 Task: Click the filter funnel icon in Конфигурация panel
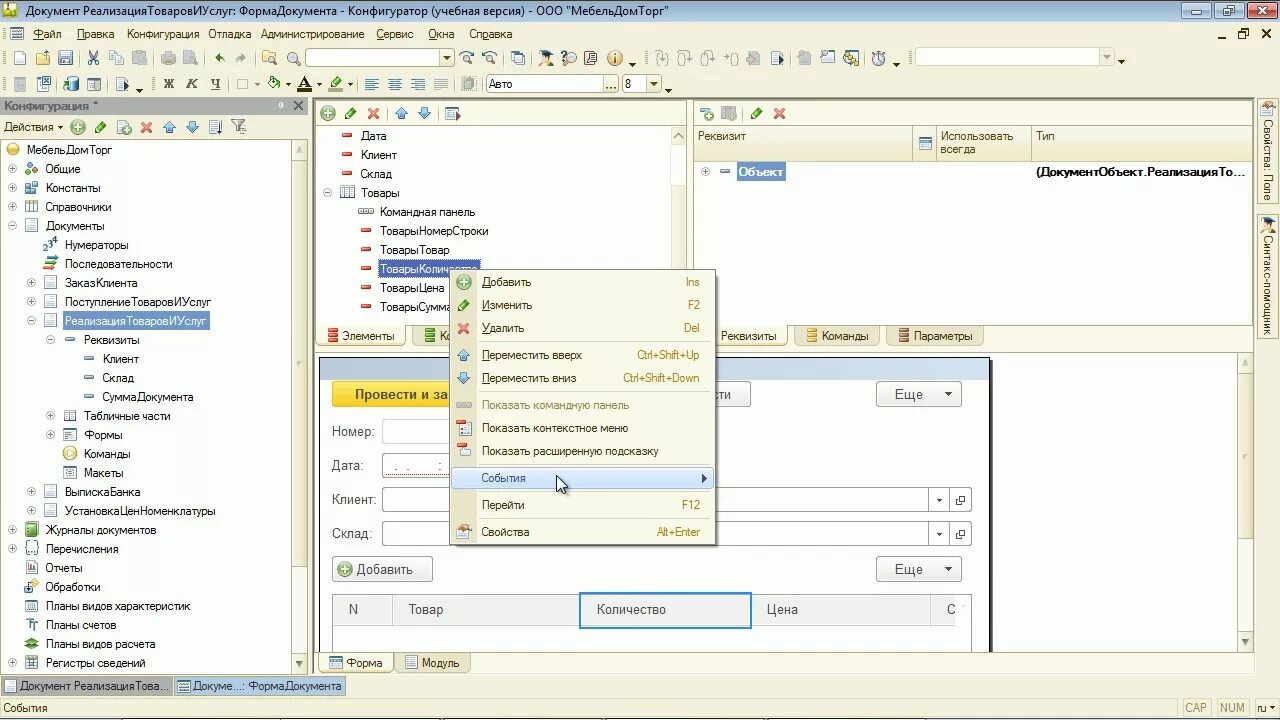pyautogui.click(x=238, y=127)
